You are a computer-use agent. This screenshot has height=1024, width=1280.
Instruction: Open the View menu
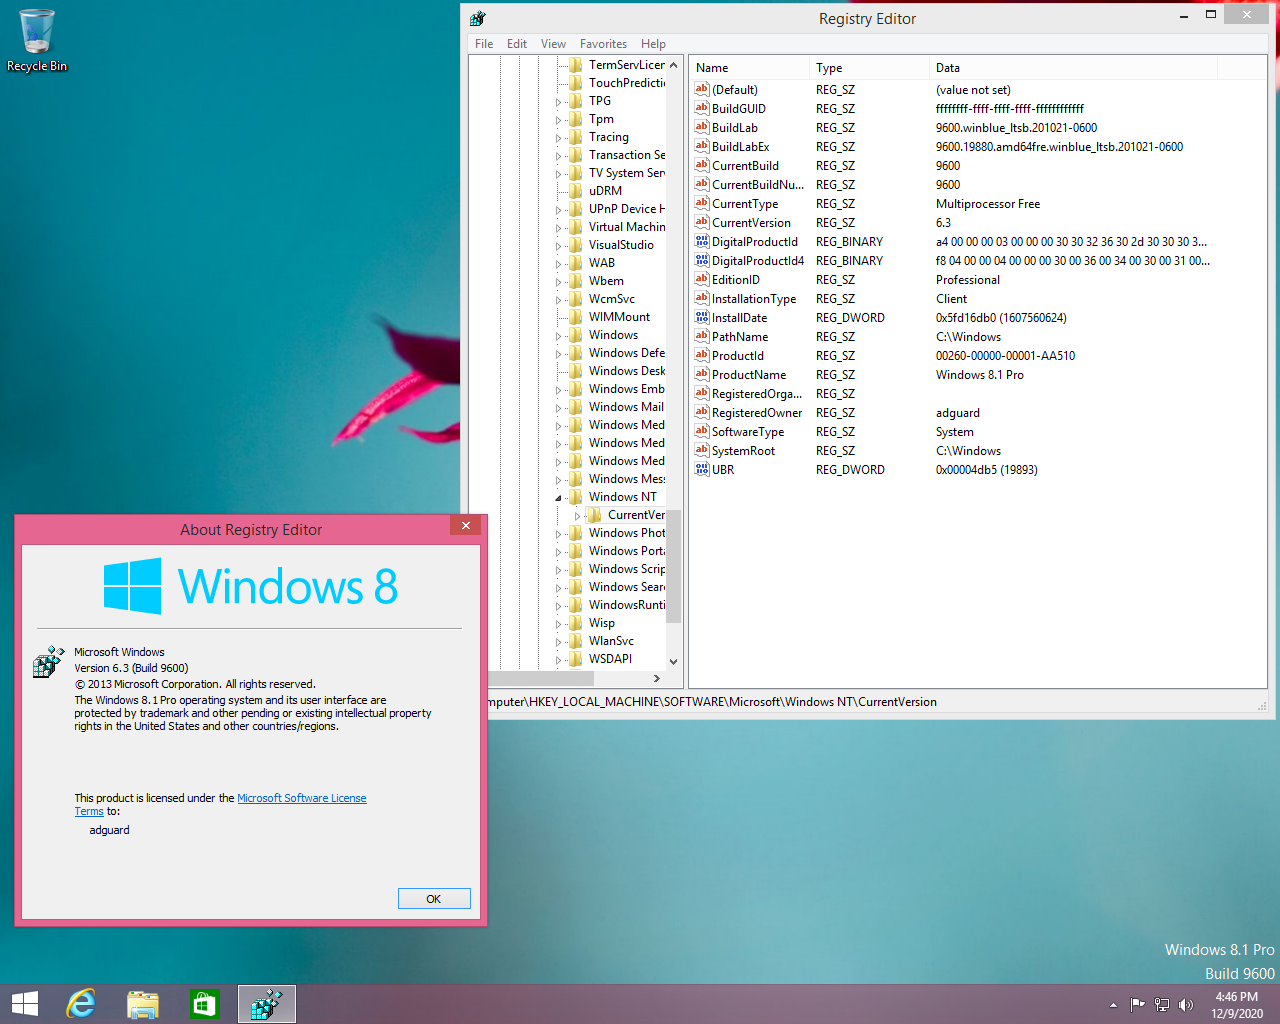(553, 44)
